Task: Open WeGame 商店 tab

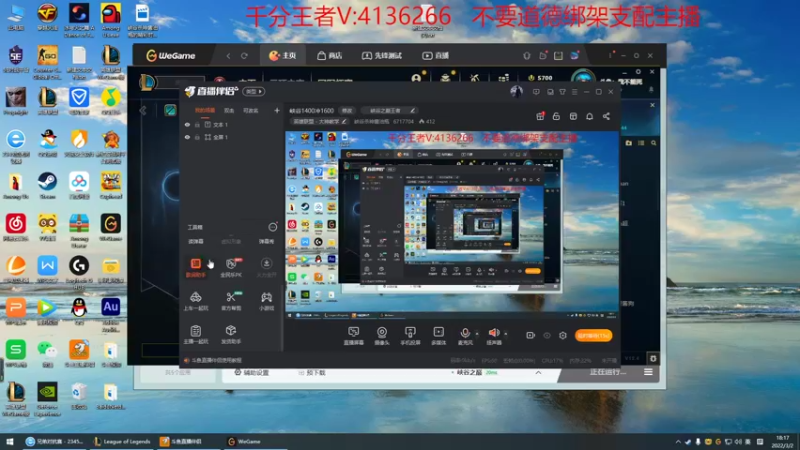Action: click(330, 56)
